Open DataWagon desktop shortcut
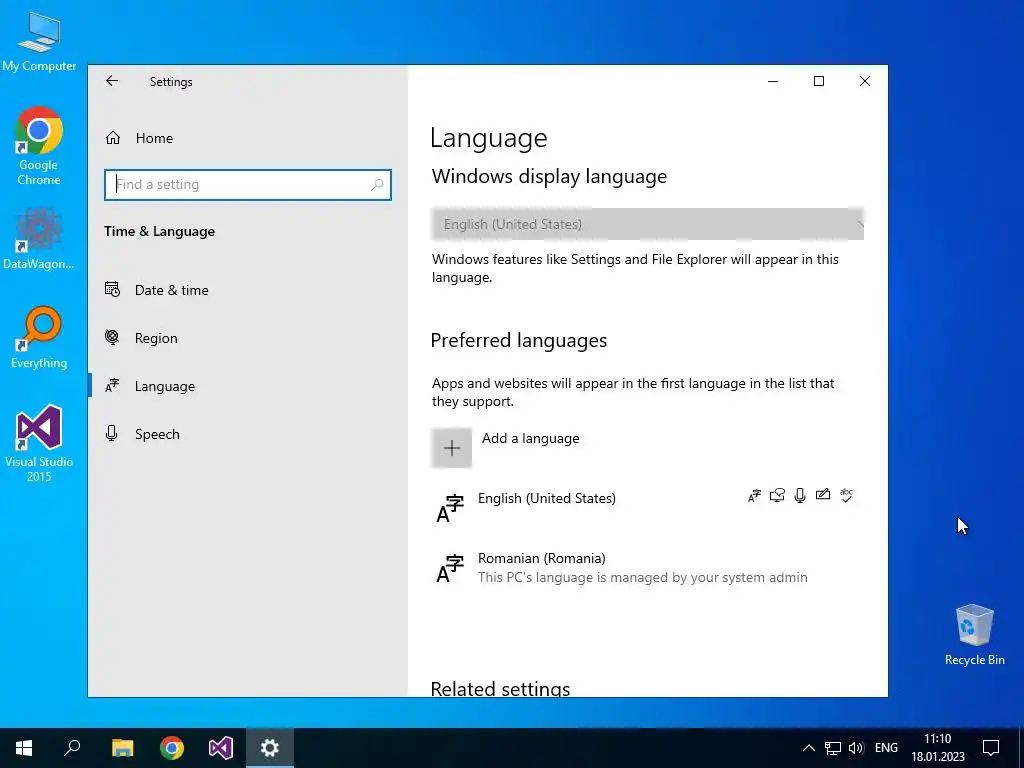Screen dimensions: 1024x768 point(39,238)
